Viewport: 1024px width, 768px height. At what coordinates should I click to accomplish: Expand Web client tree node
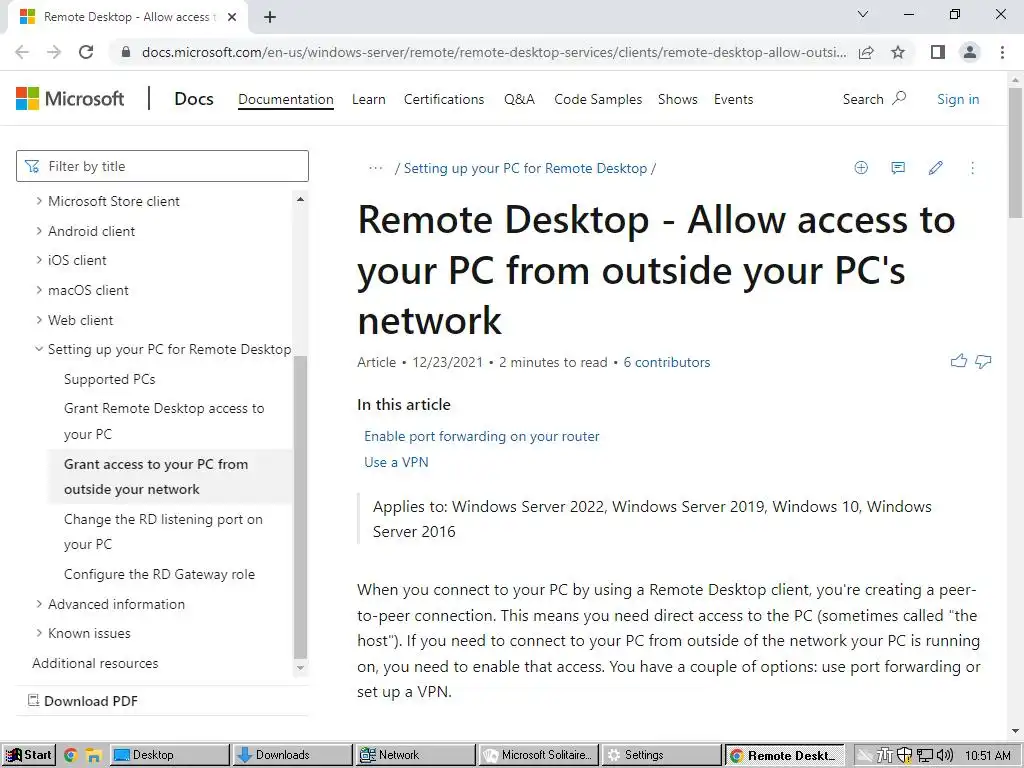39,320
